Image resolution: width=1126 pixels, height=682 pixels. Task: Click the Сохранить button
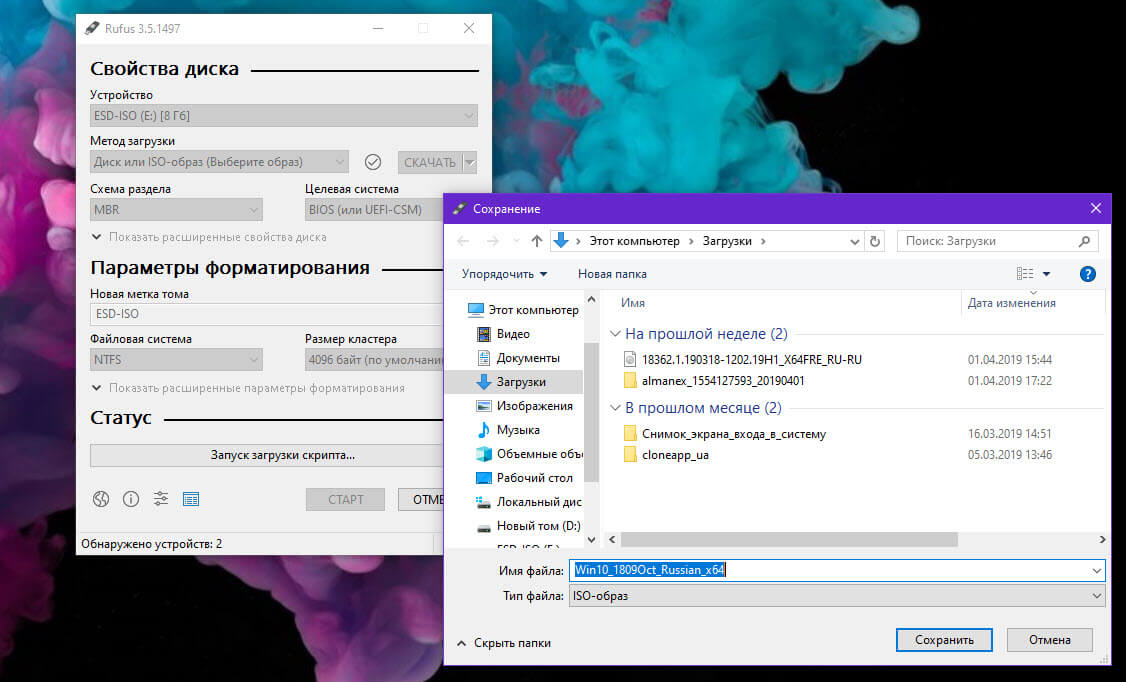[944, 640]
